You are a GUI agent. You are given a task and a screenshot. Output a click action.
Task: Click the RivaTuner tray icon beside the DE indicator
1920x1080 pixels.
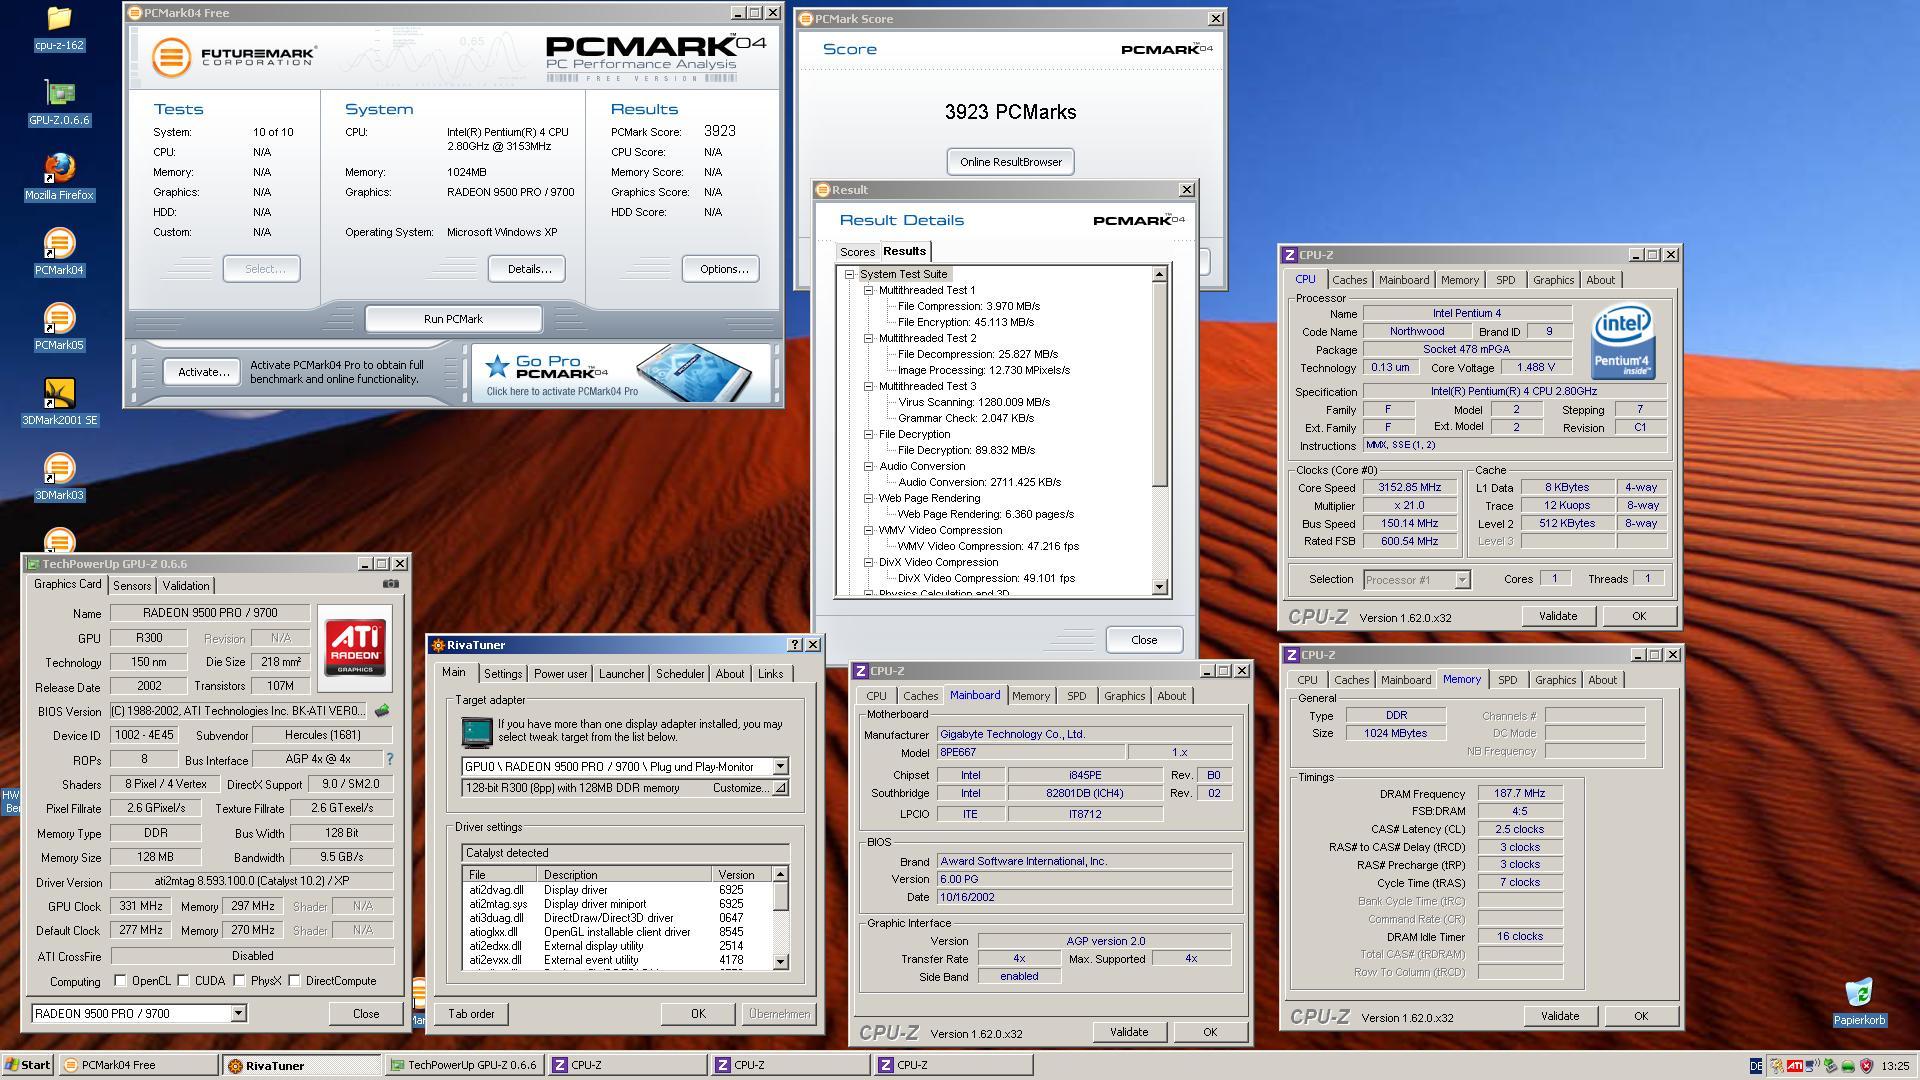[1778, 1066]
